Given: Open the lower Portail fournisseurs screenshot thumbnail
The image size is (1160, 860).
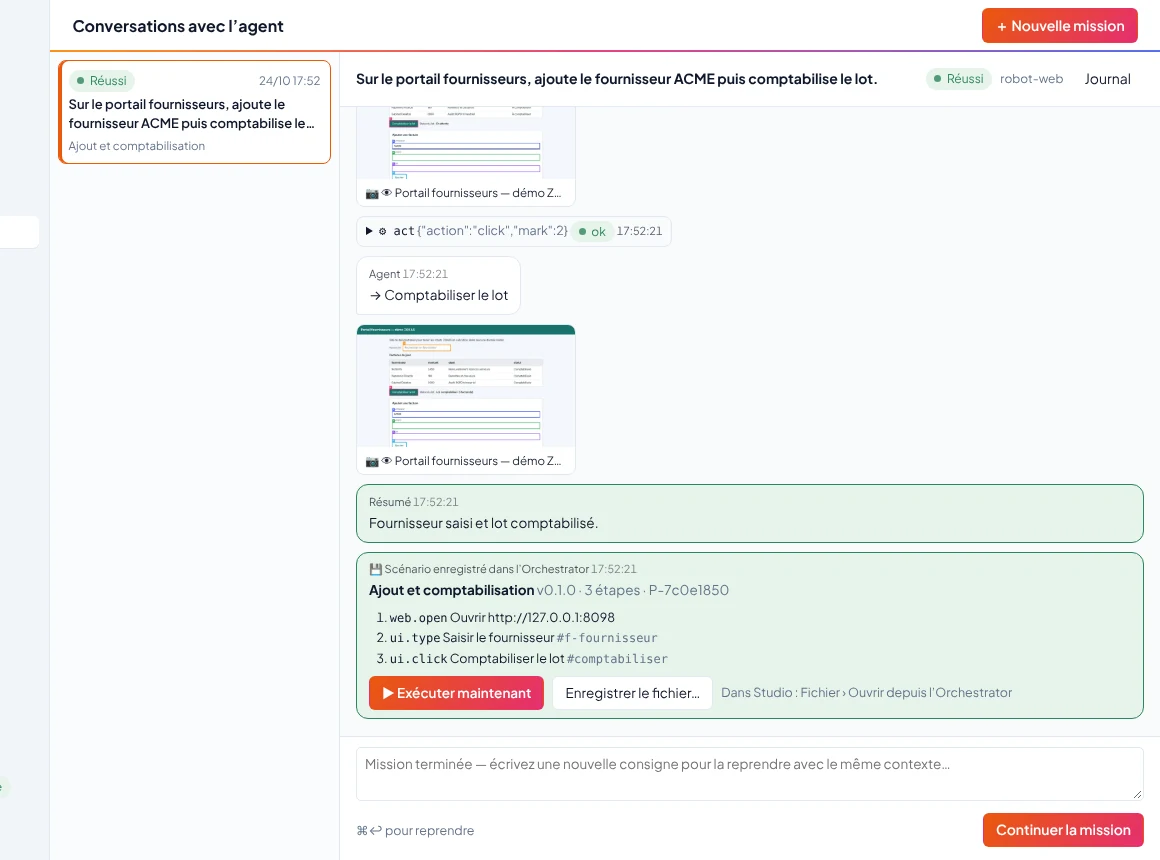Looking at the screenshot, I should coord(466,386).
